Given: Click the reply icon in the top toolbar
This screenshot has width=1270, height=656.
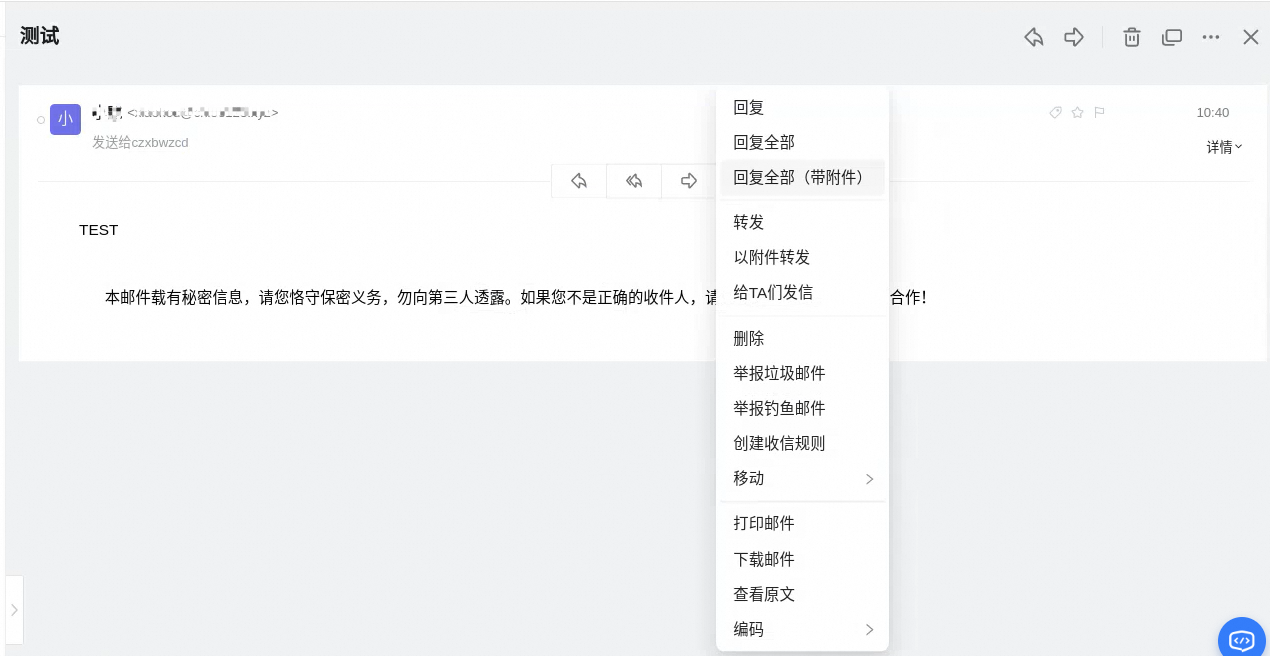Looking at the screenshot, I should coord(1034,37).
